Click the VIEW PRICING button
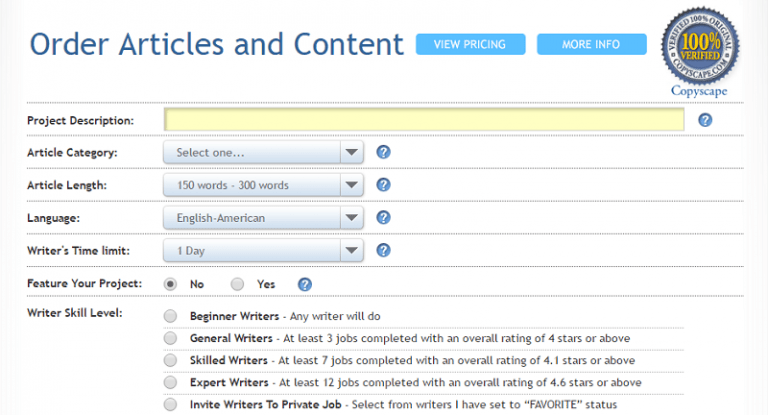This screenshot has height=415, width=768. (x=471, y=44)
